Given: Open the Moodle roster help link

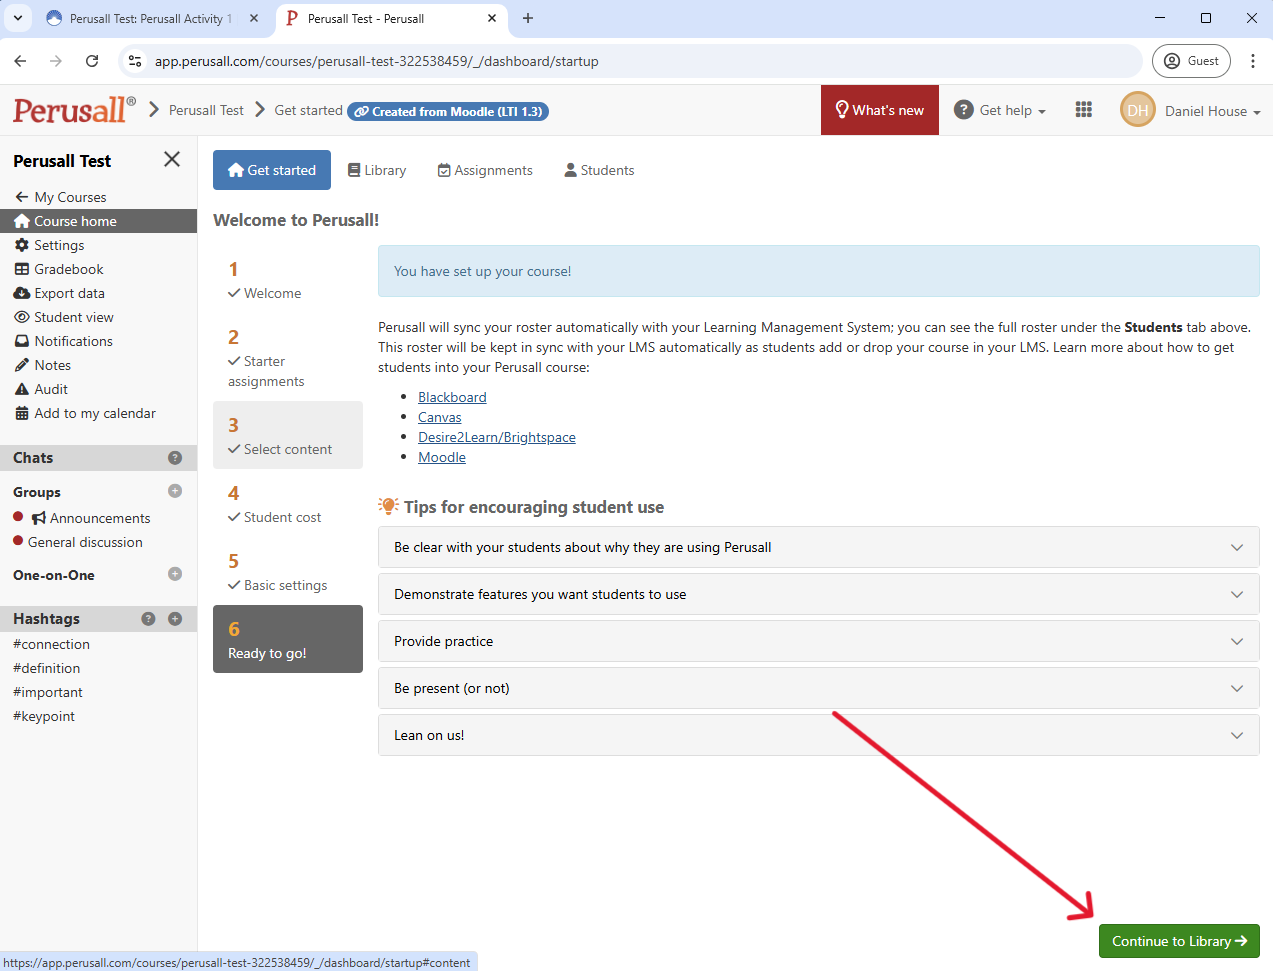Looking at the screenshot, I should (442, 457).
